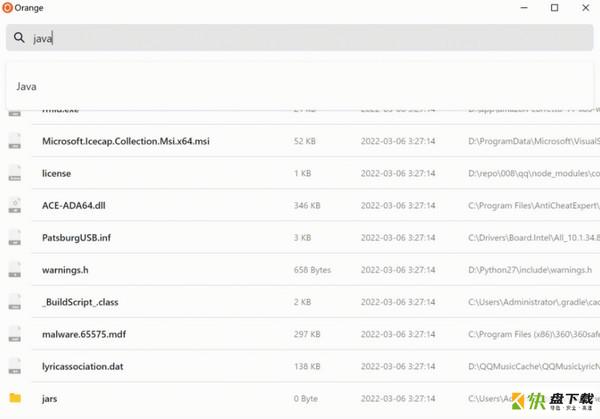
Task: Click the D:\Python27\include\warnings.h path
Action: pyautogui.click(x=530, y=270)
